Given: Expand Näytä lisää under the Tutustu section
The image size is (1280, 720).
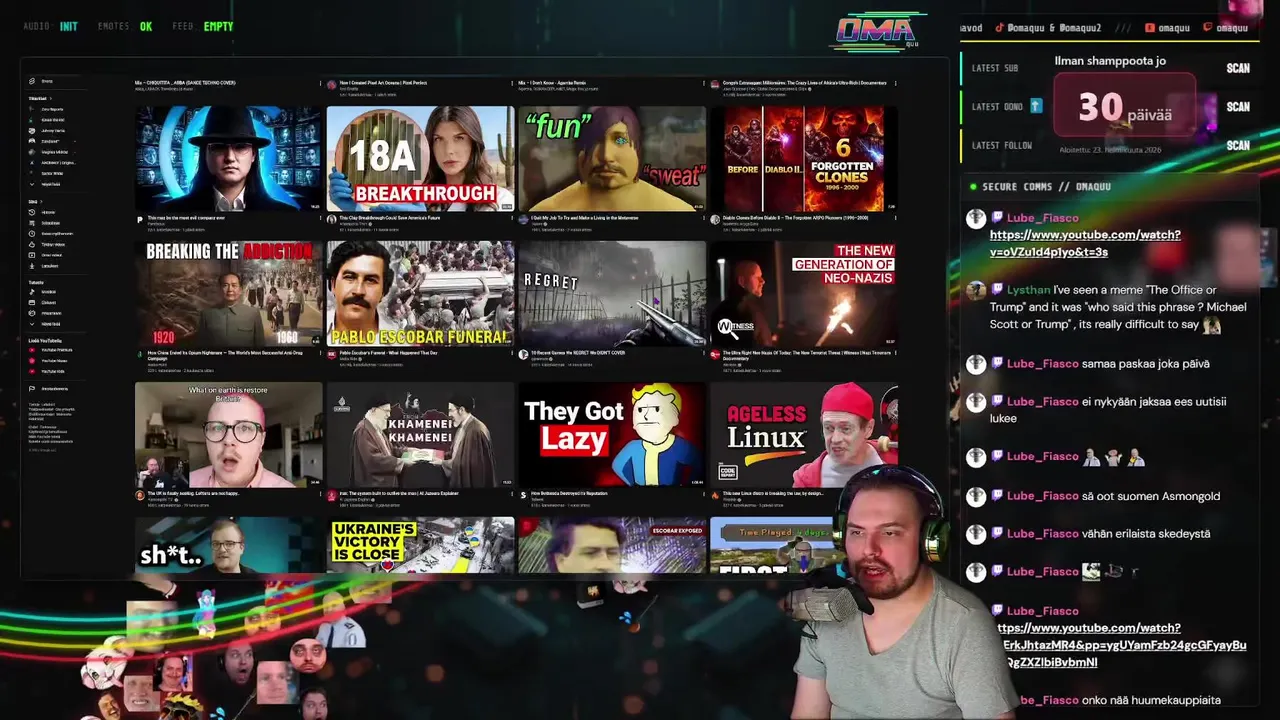Looking at the screenshot, I should pyautogui.click(x=48, y=324).
